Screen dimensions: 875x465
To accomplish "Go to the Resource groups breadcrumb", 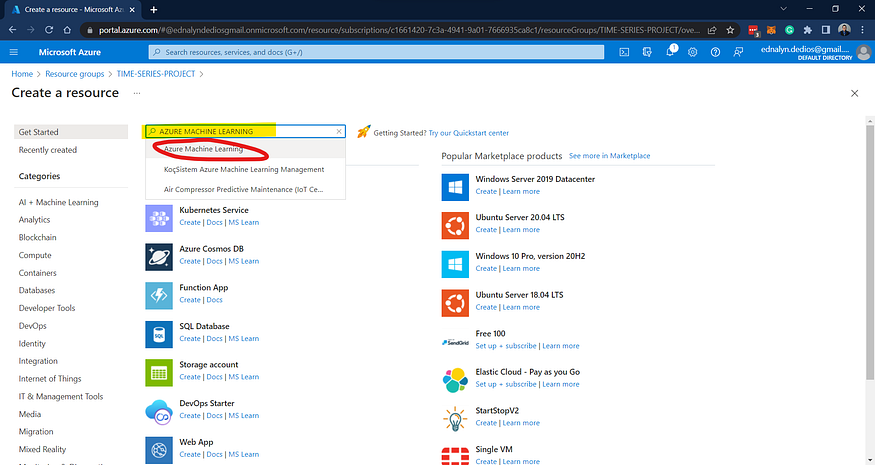I will [75, 74].
